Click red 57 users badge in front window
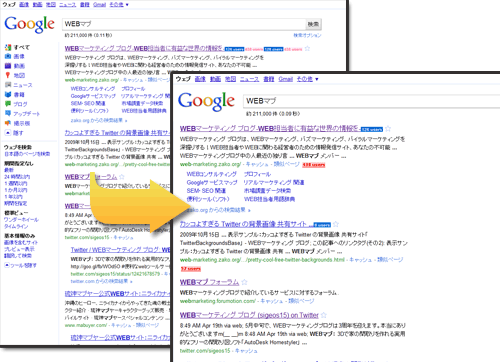This screenshot has height=362, width=500. [191, 269]
